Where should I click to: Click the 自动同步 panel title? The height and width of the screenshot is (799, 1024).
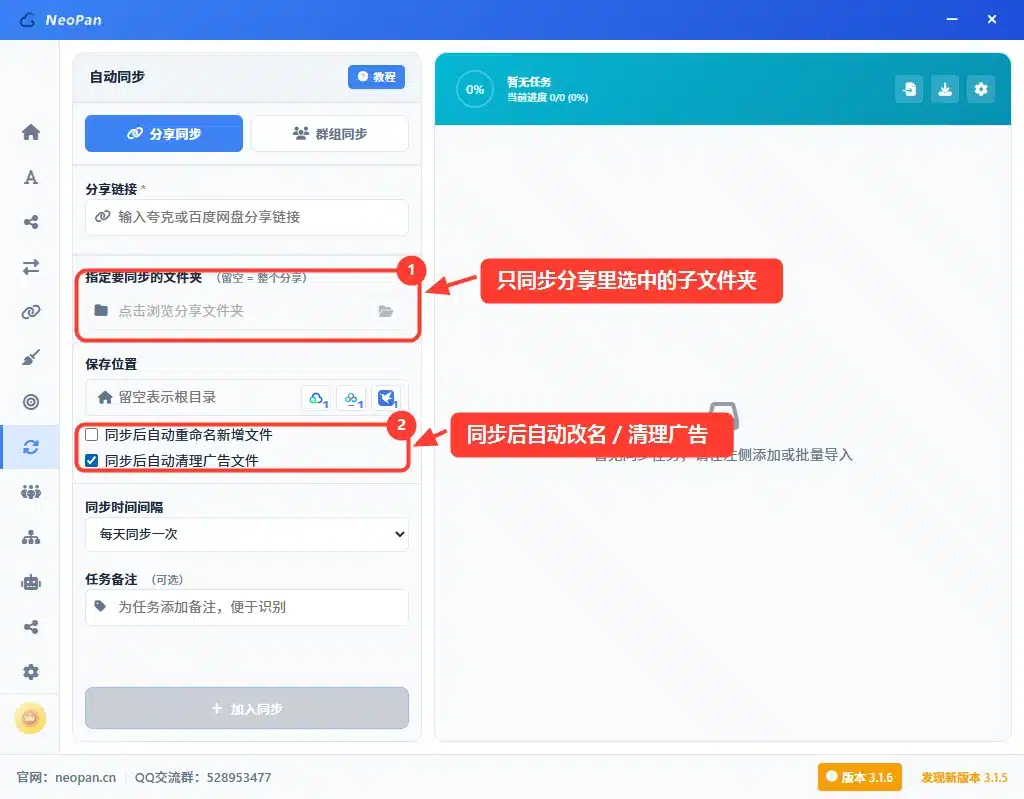[118, 77]
